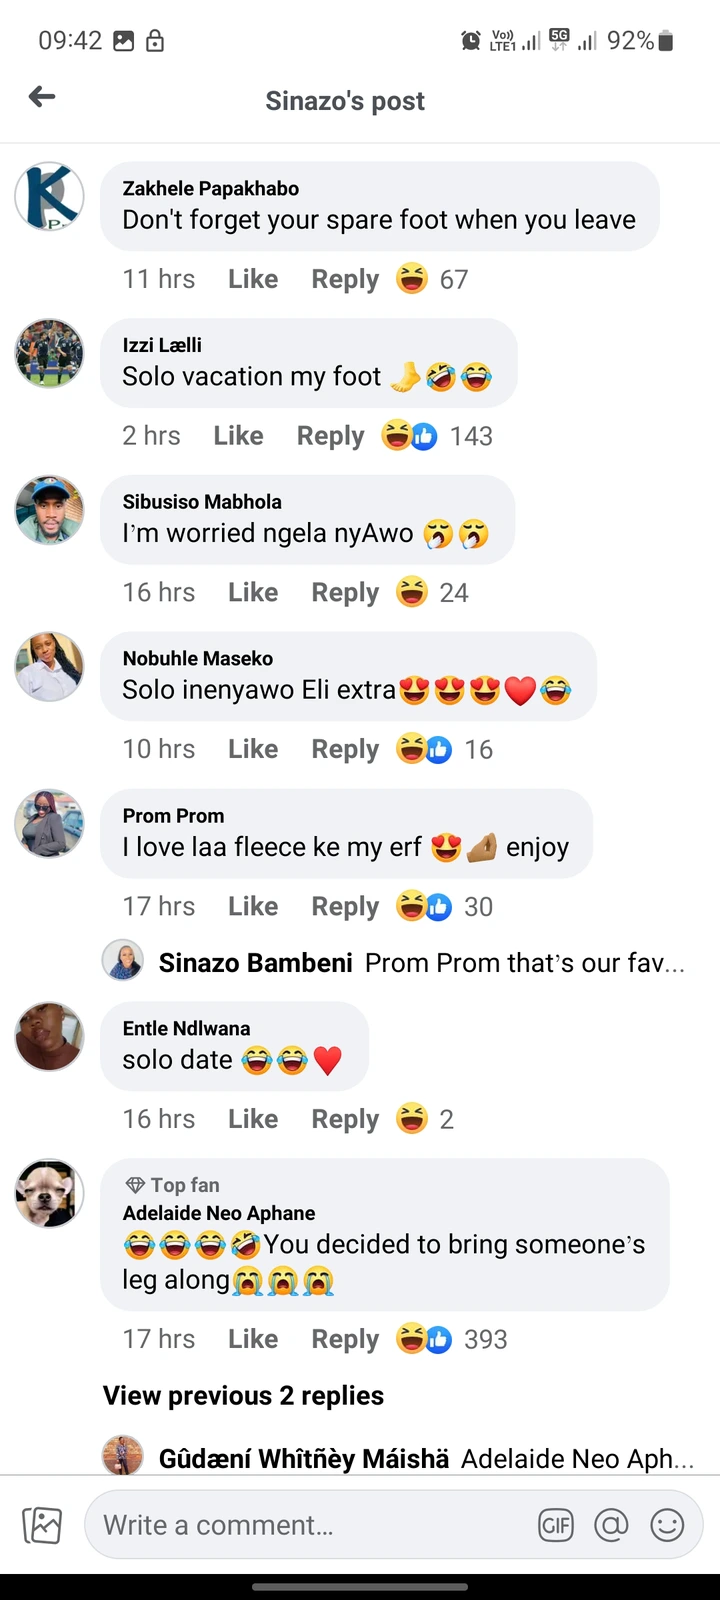Tap the mention @ icon
Image resolution: width=720 pixels, height=1600 pixels.
point(611,1525)
